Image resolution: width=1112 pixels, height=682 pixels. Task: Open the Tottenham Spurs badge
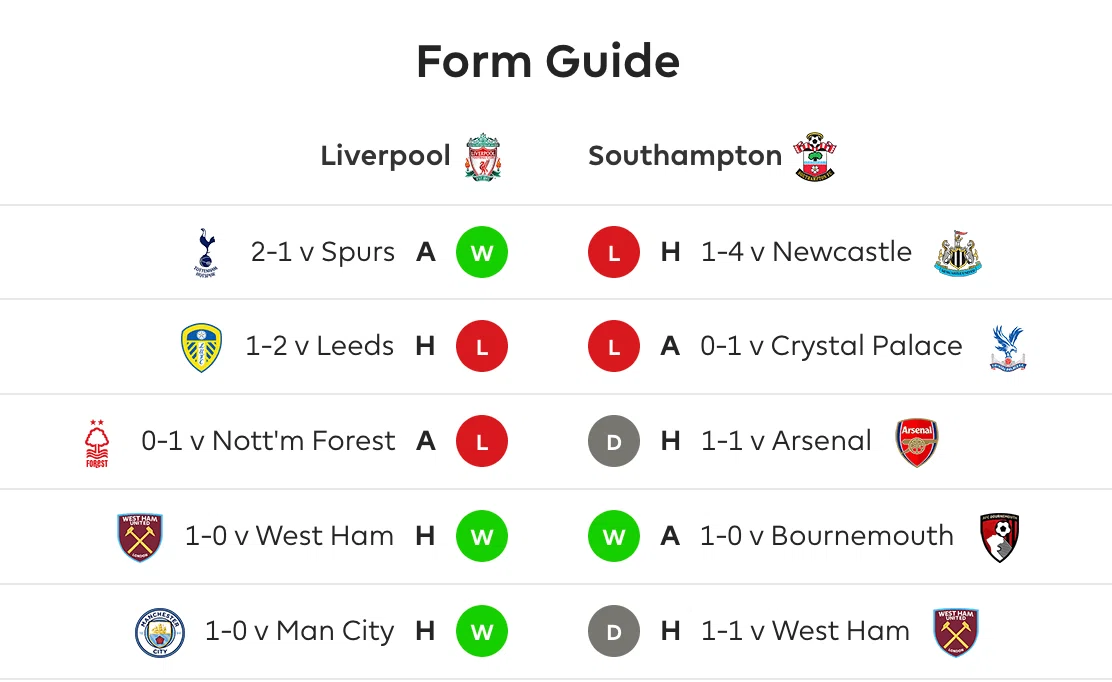(206, 252)
